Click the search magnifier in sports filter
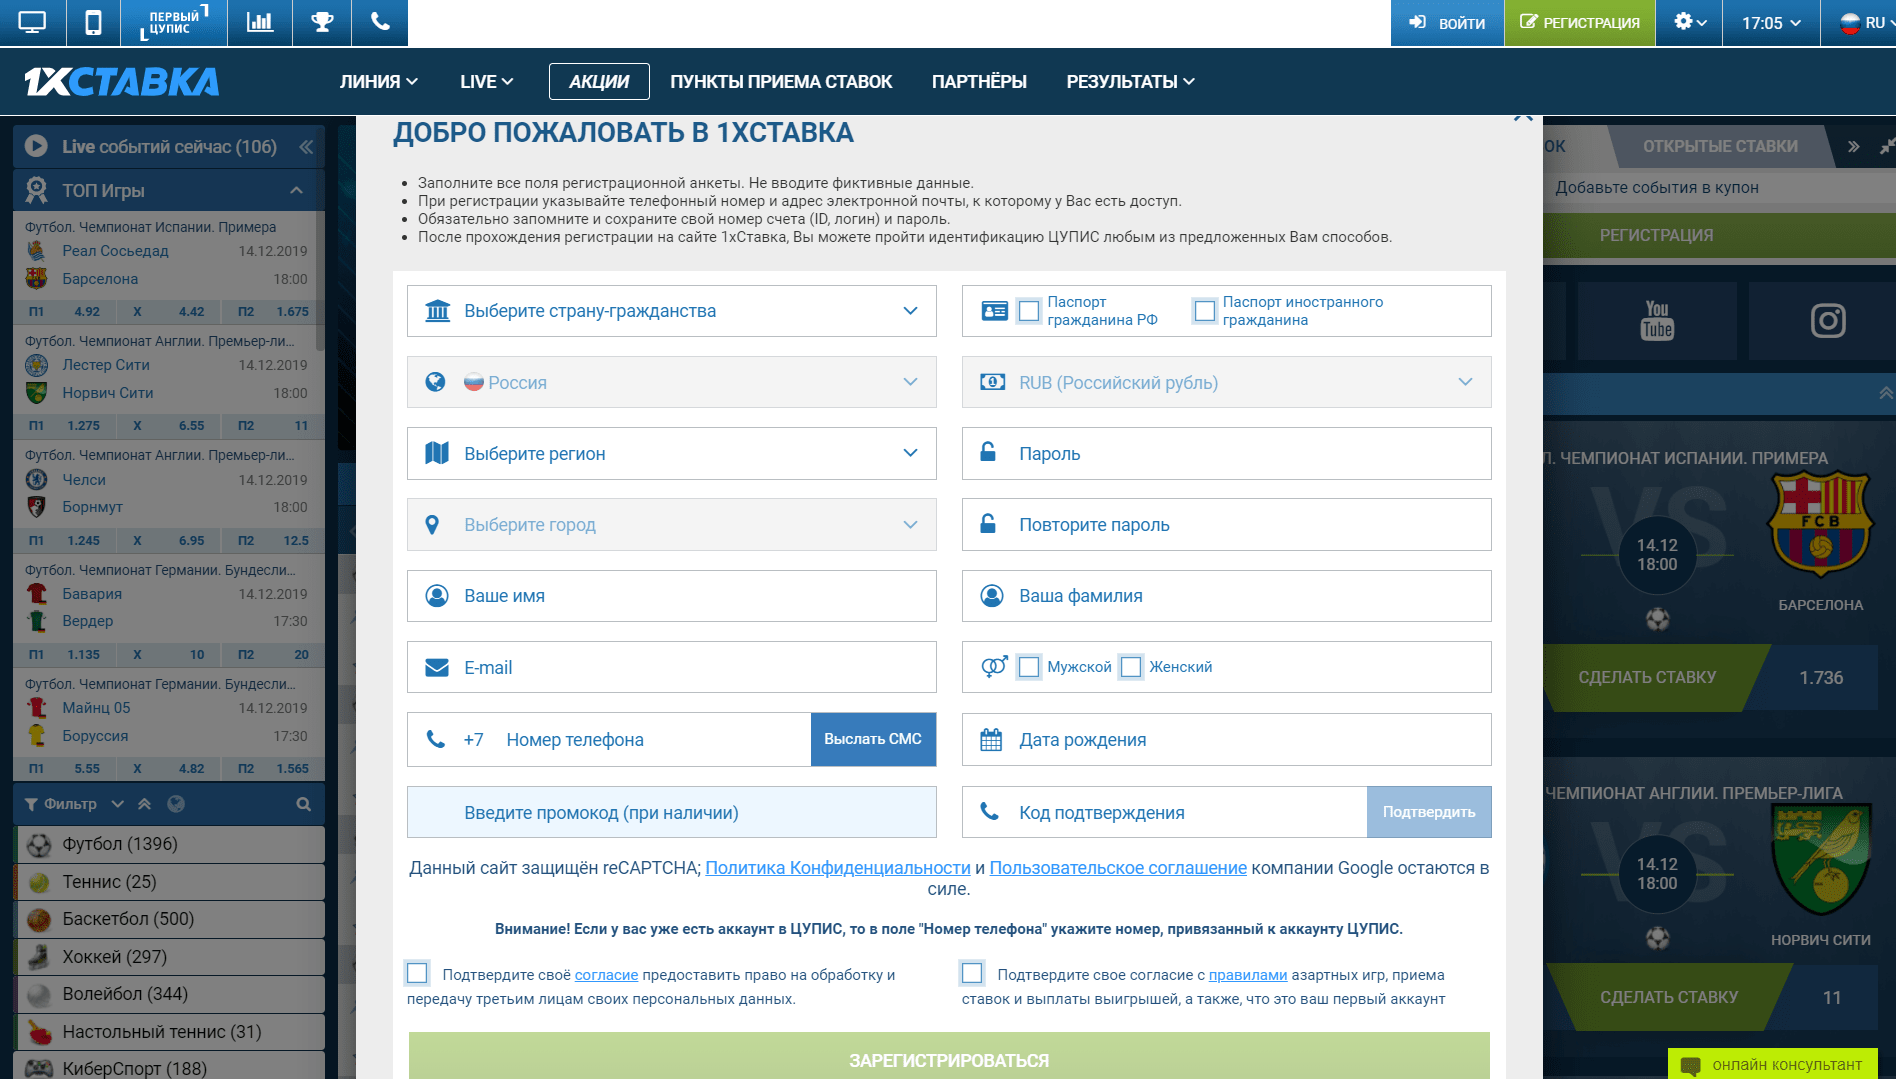The width and height of the screenshot is (1896, 1079). 303,804
